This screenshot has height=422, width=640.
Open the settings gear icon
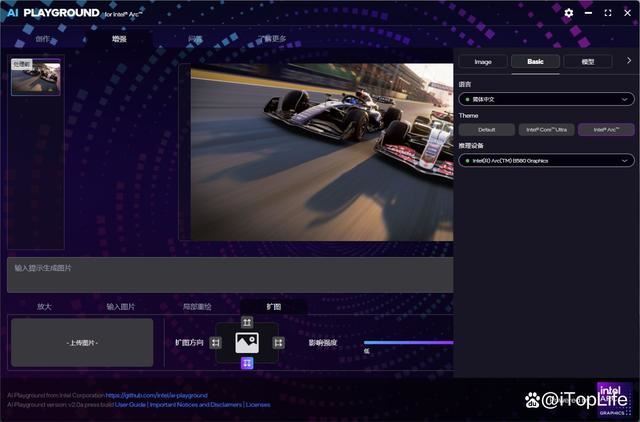click(x=569, y=13)
